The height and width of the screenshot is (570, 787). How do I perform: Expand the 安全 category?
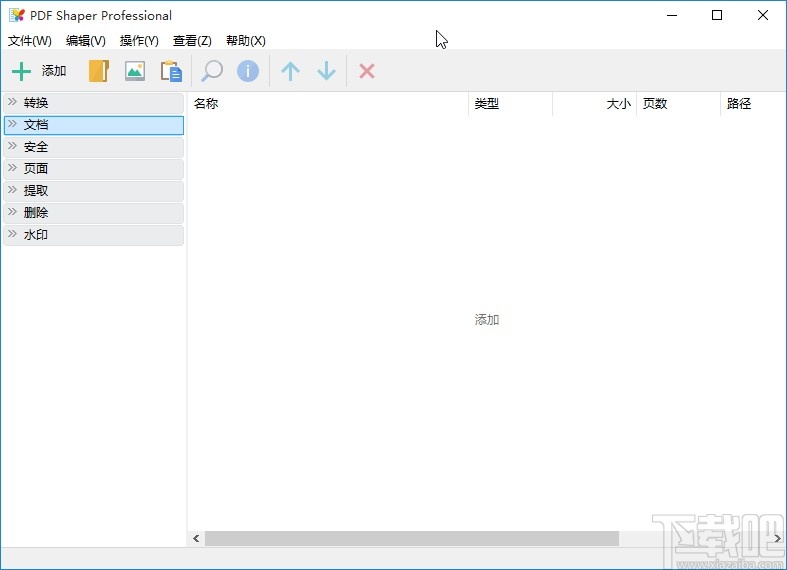click(x=94, y=147)
